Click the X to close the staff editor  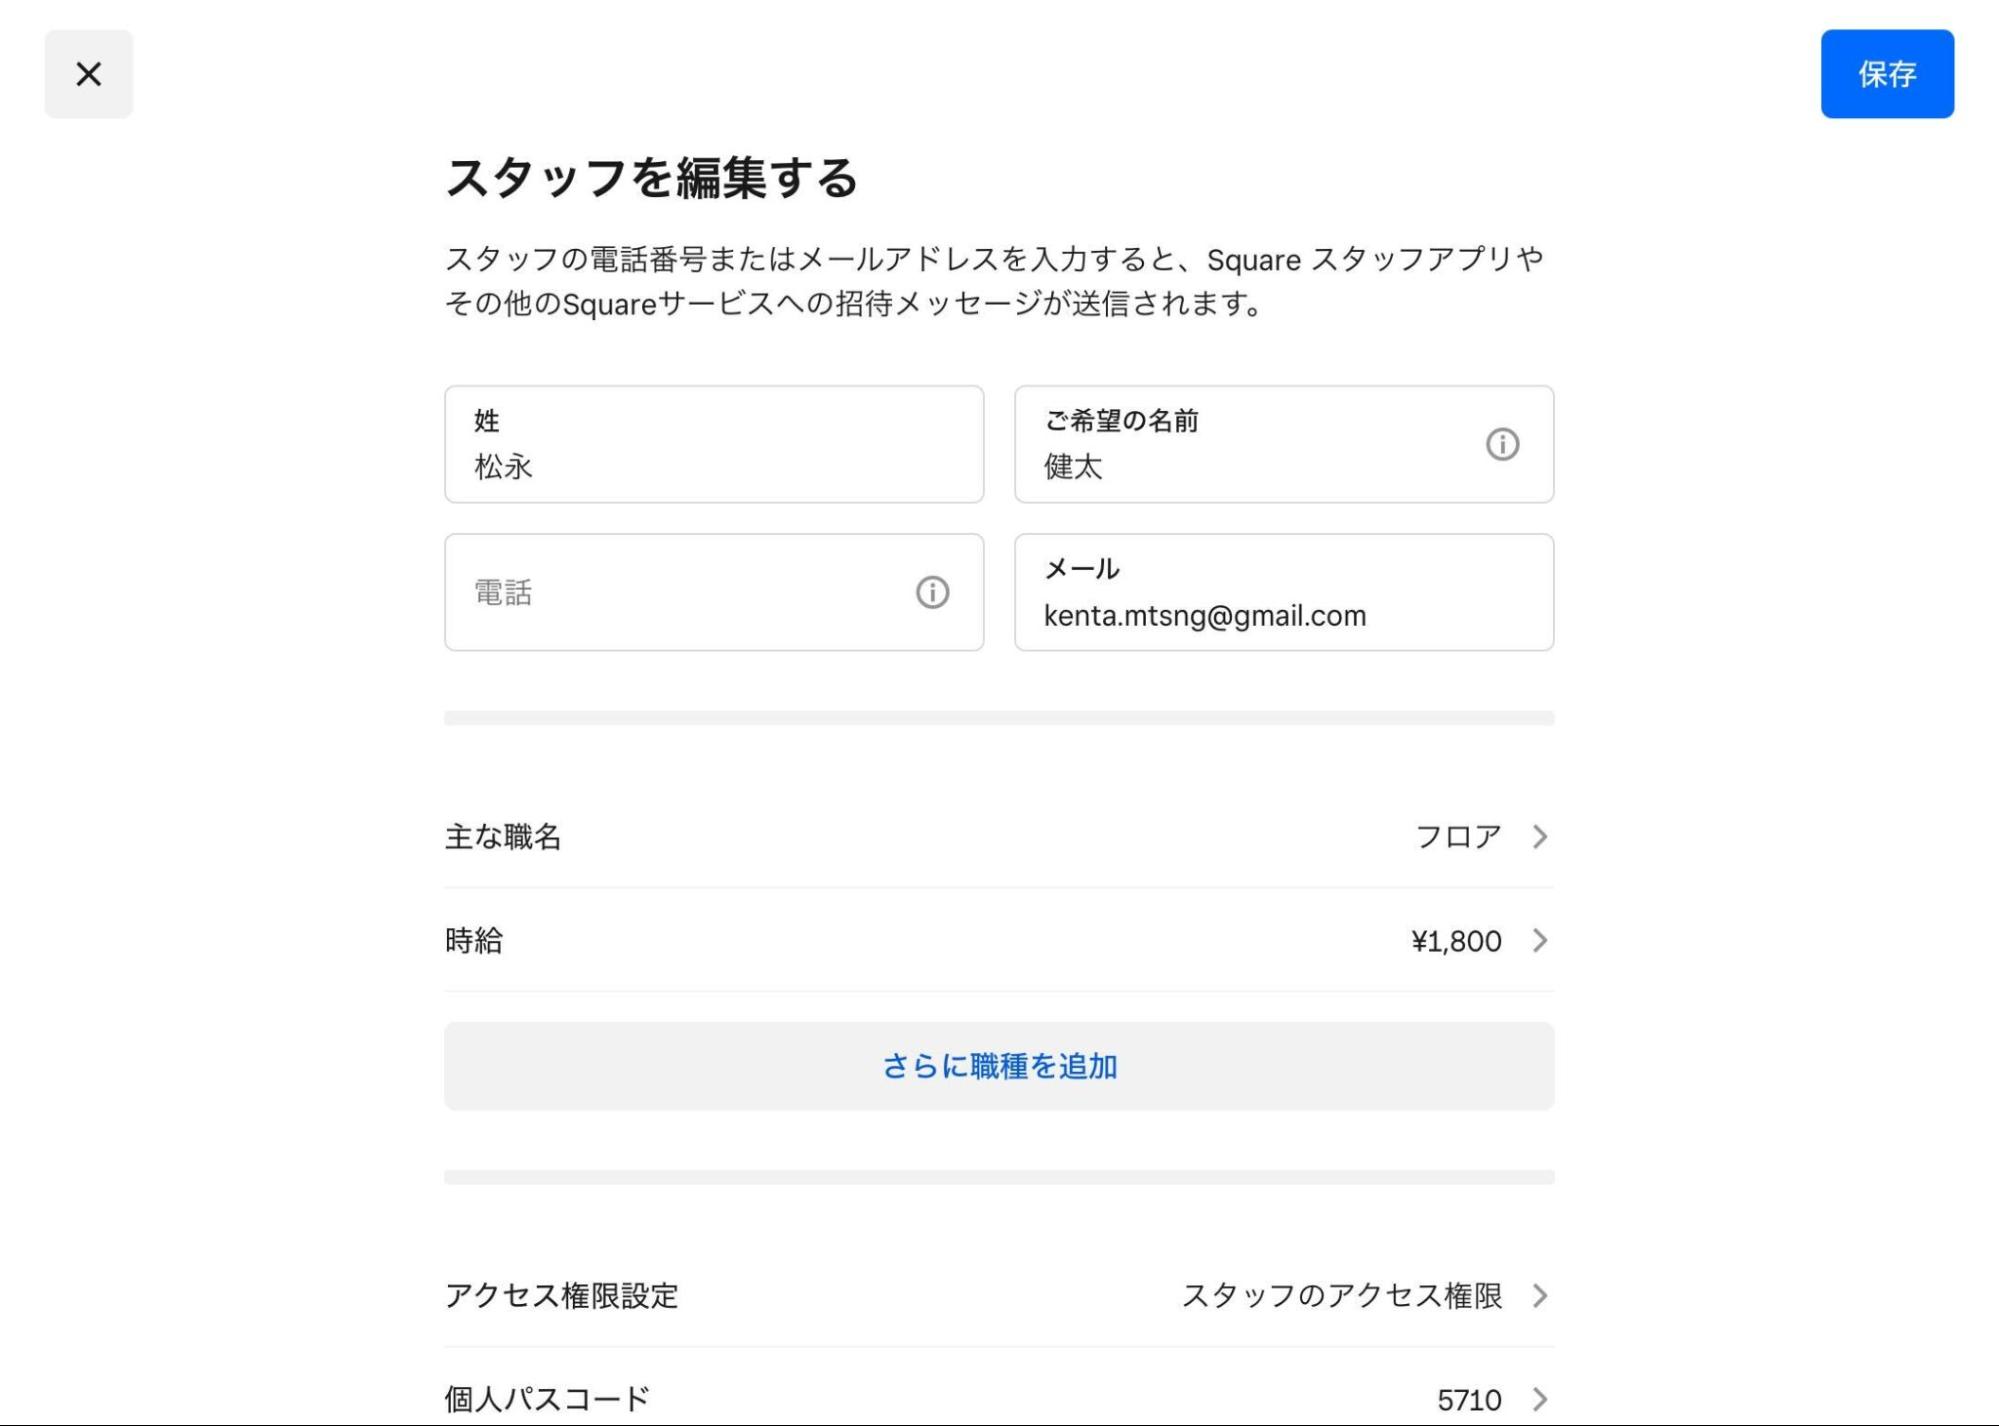(x=88, y=74)
